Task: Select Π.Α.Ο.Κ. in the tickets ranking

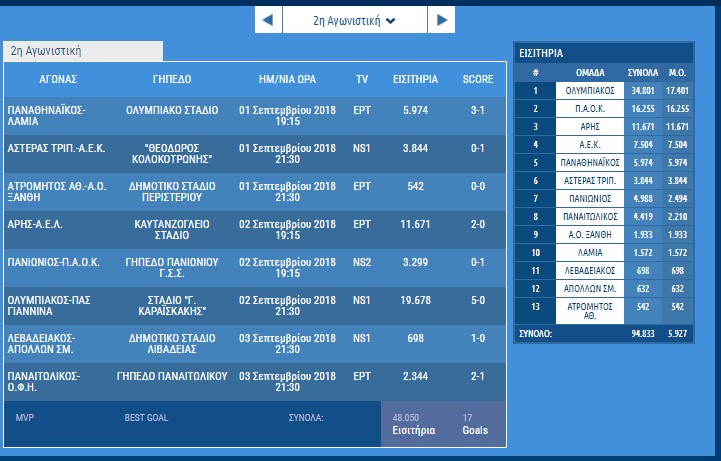Action: [588, 109]
